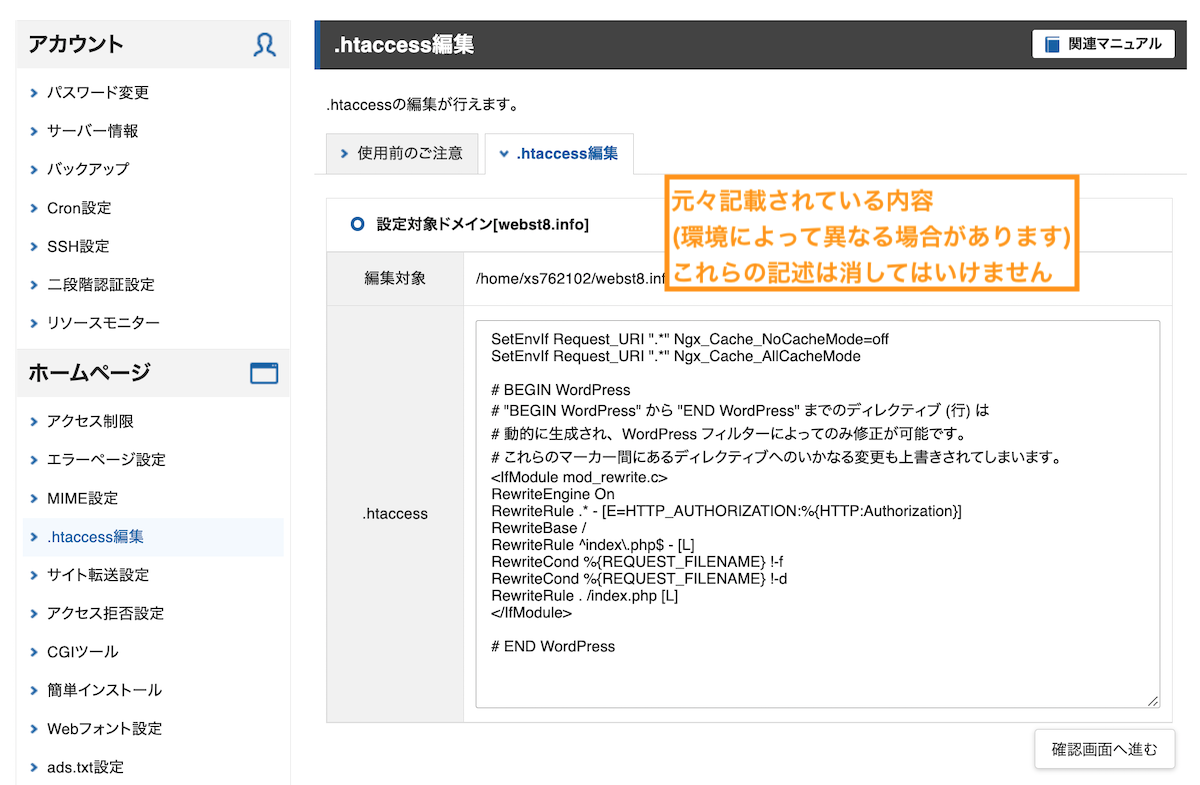
Task: Click the manual book icon in 関連マニュアル
Action: tap(1051, 43)
